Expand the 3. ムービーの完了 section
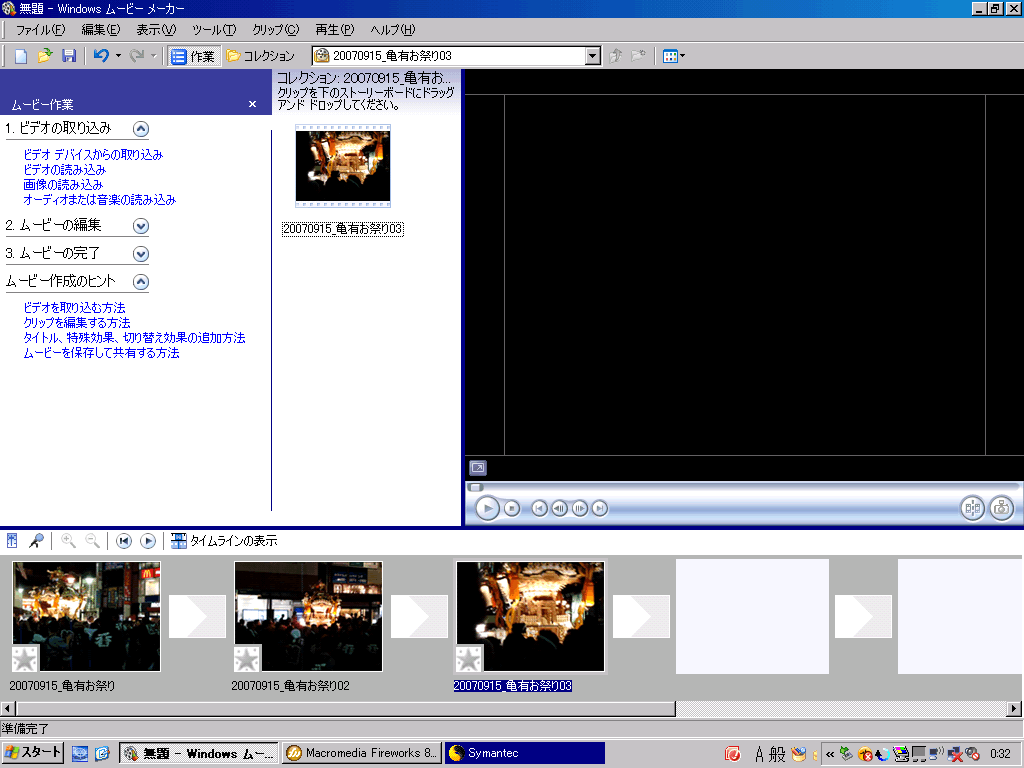 click(141, 254)
